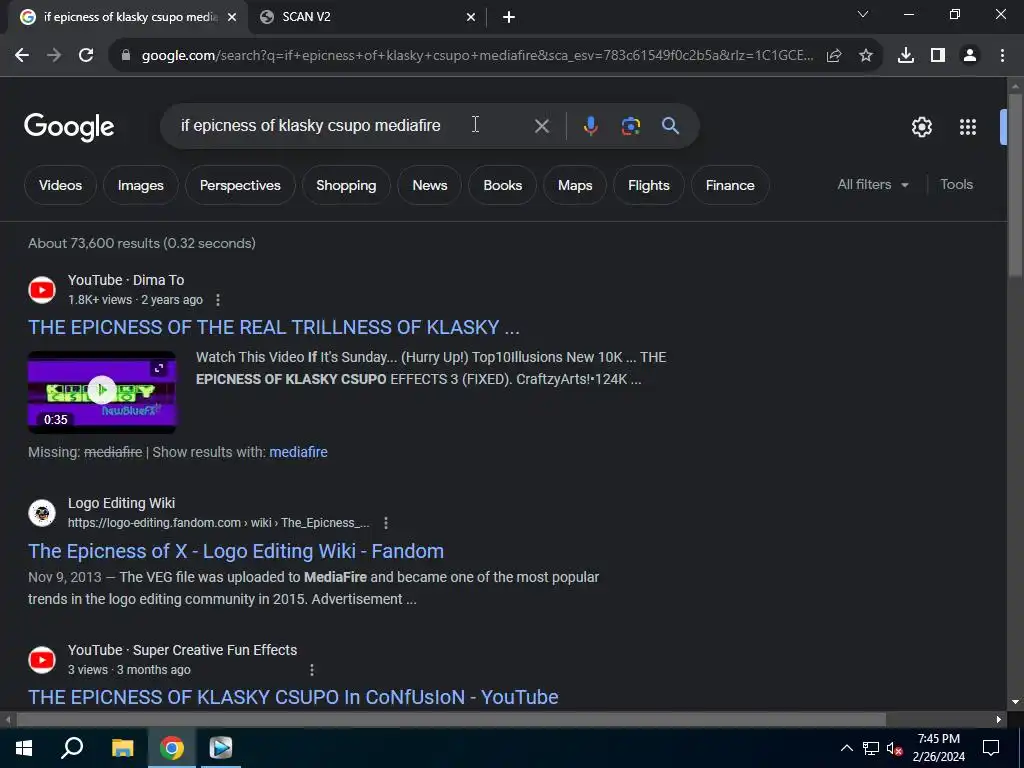The width and height of the screenshot is (1024, 768).
Task: Click the Google logo
Action: tap(69, 127)
